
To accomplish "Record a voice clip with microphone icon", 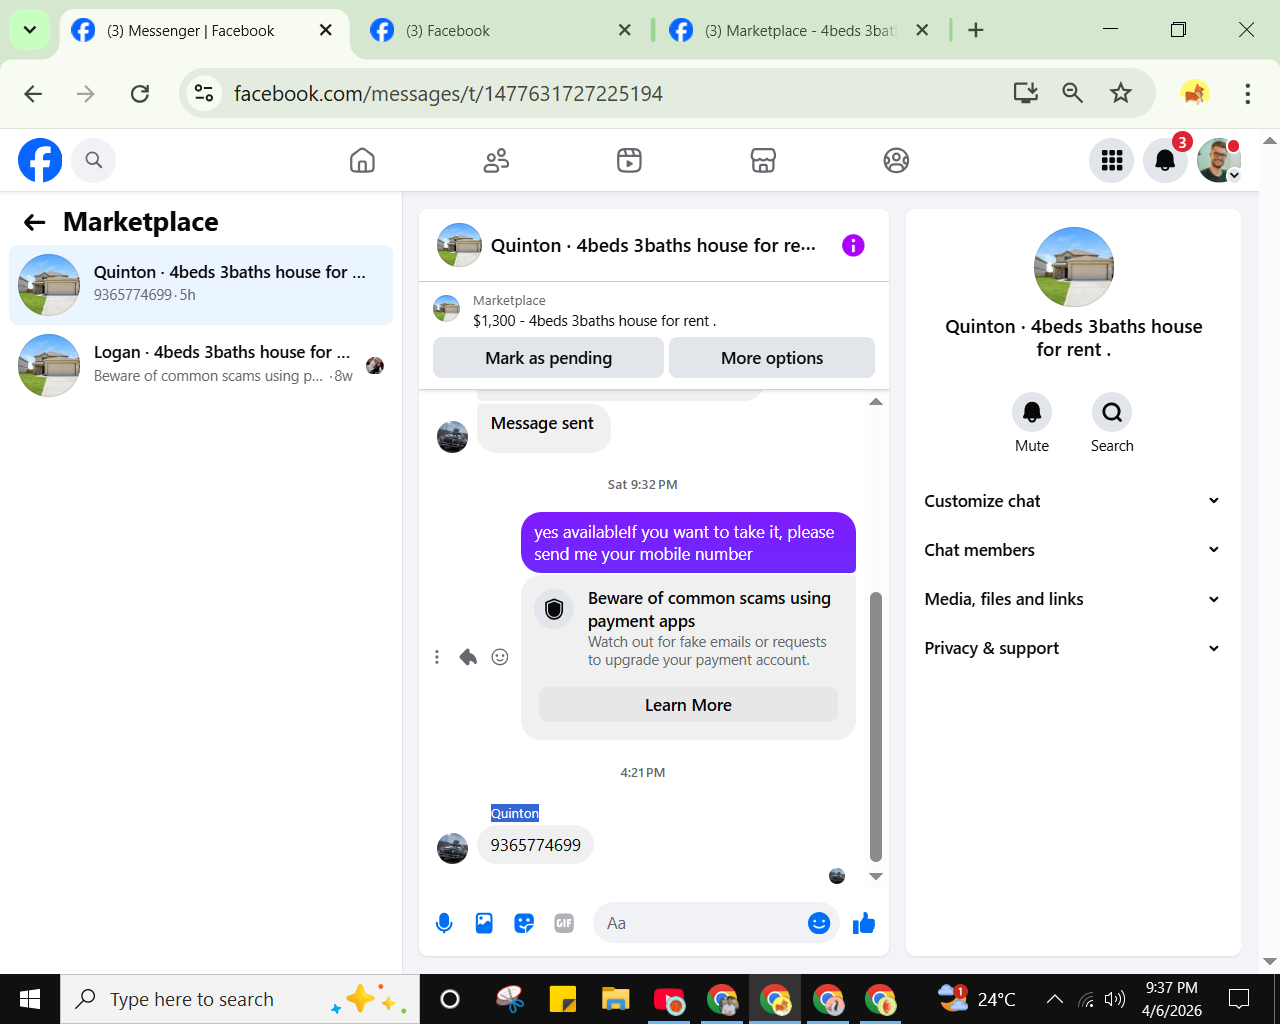I will (444, 924).
